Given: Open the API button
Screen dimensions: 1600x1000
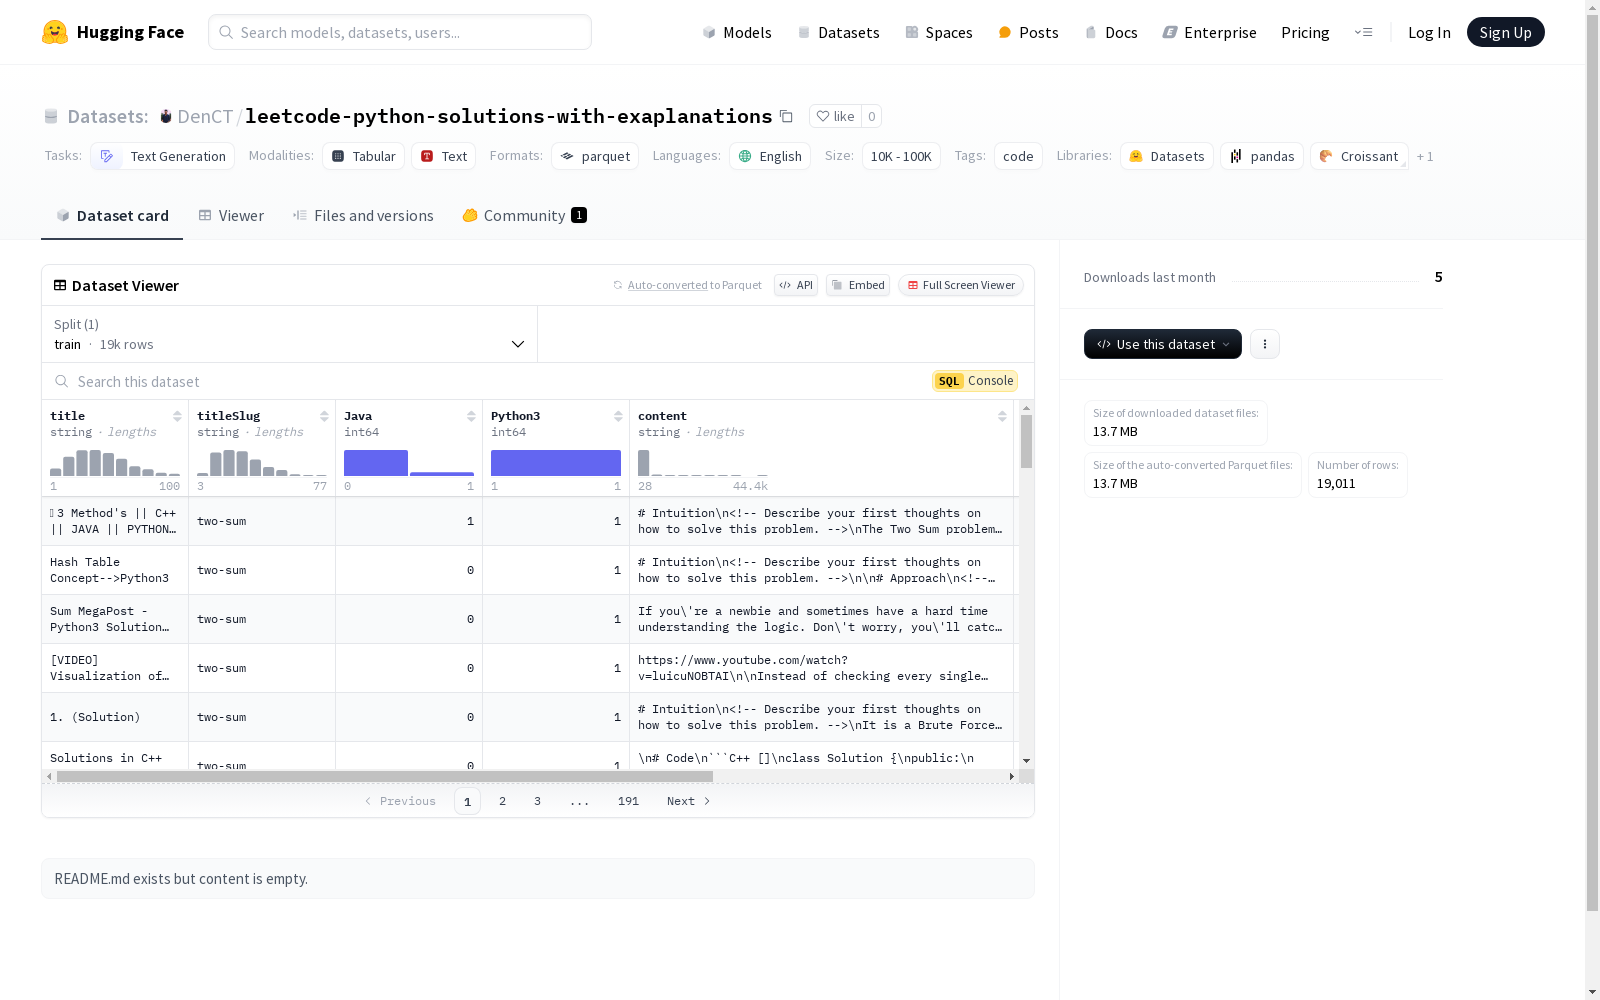Looking at the screenshot, I should (x=796, y=285).
